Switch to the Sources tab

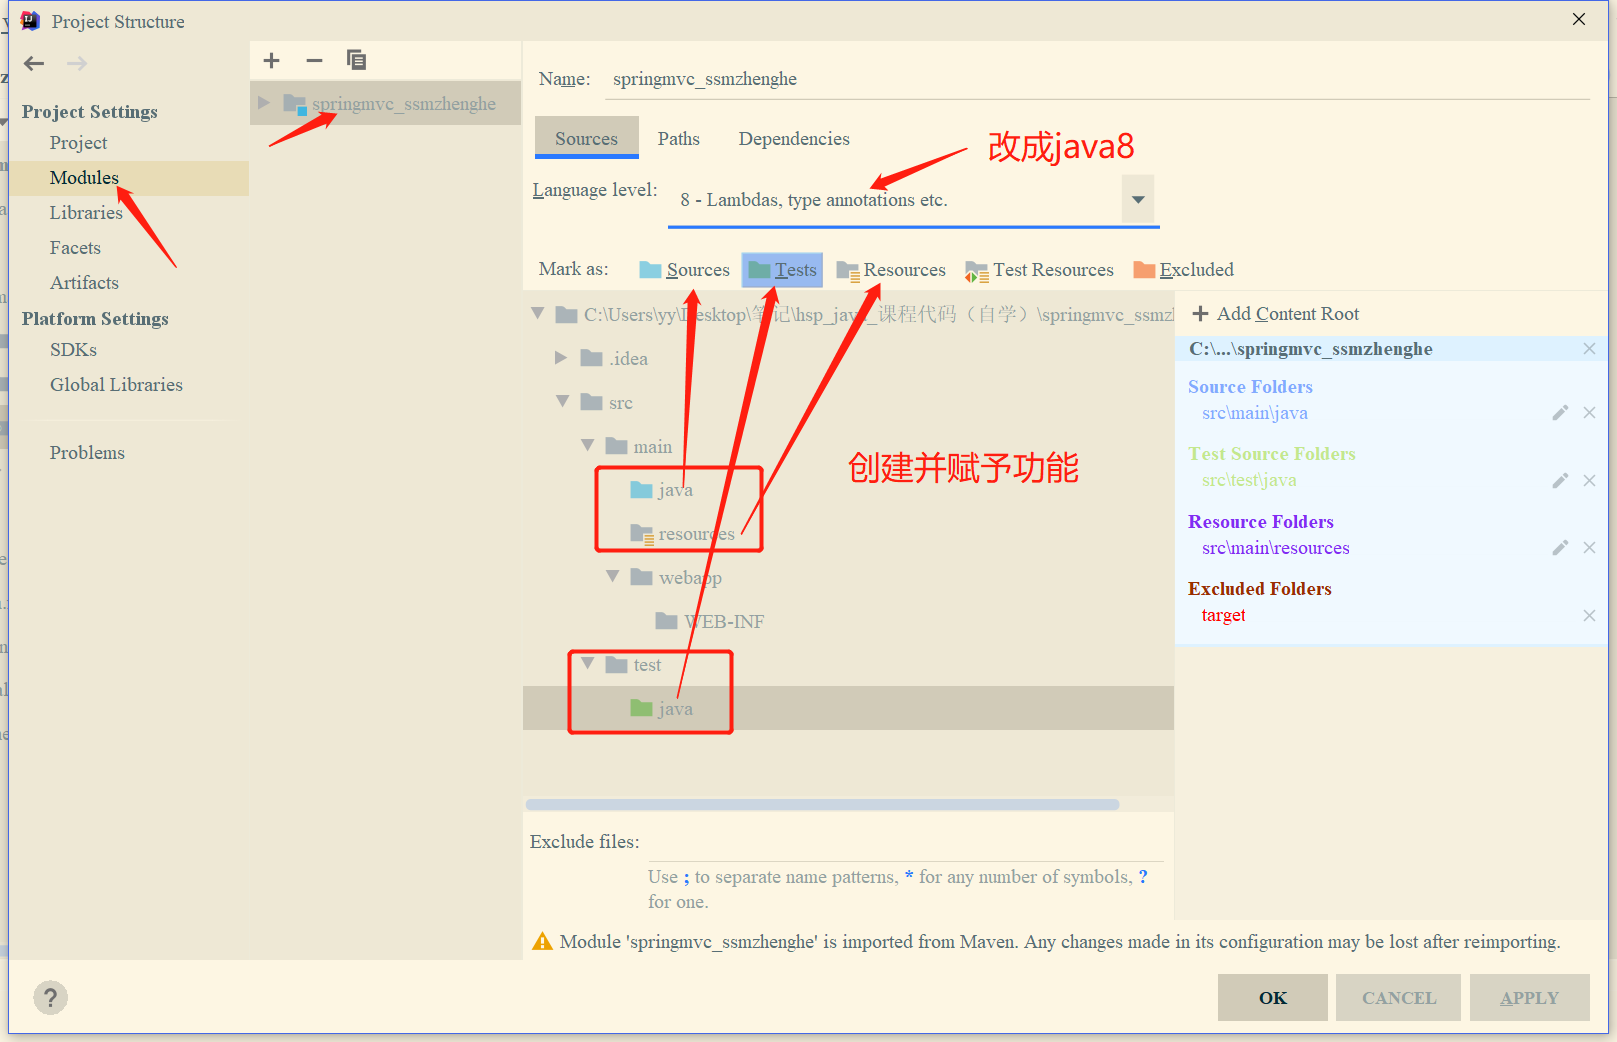(x=586, y=139)
